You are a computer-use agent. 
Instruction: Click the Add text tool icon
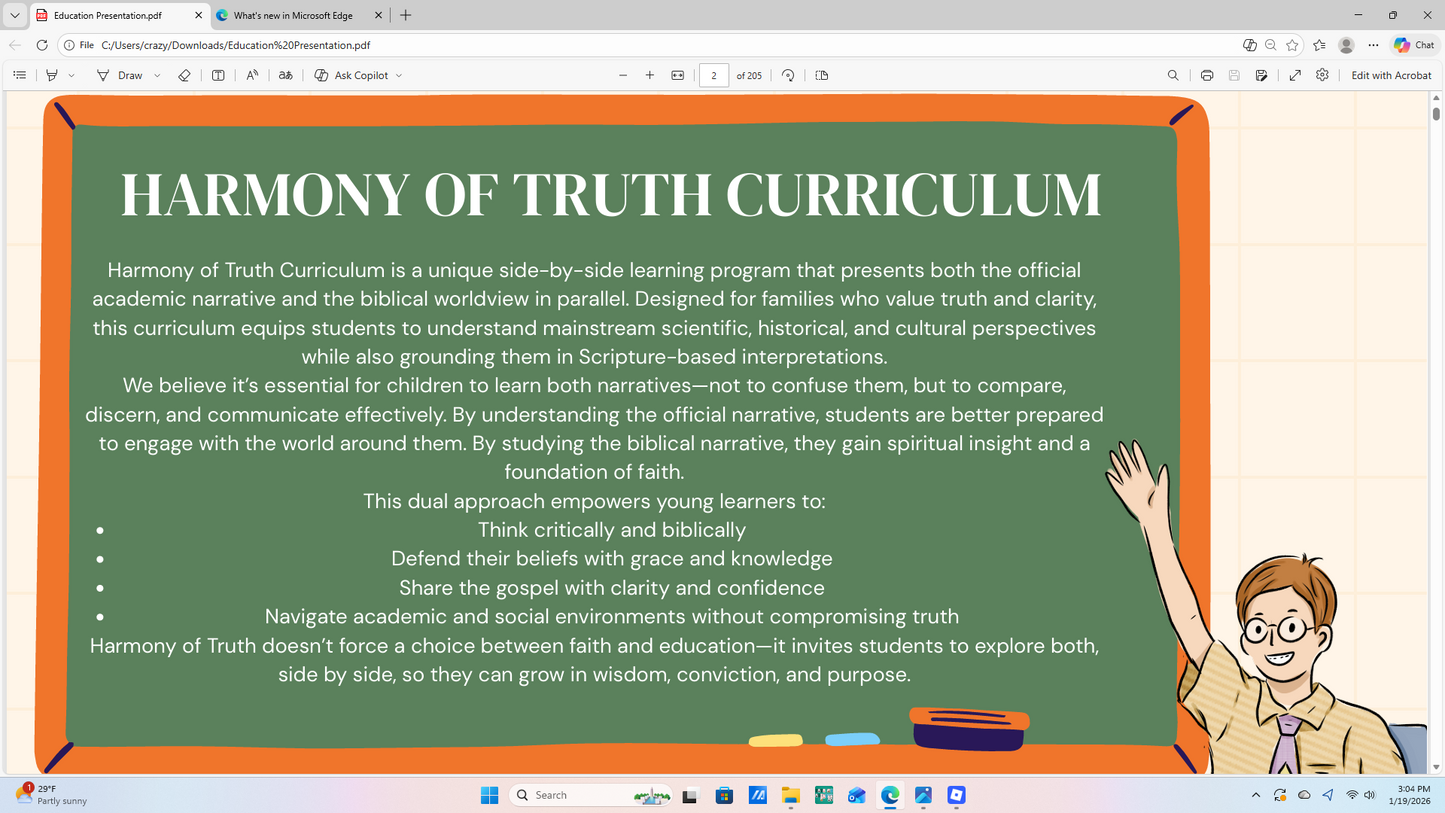(x=218, y=75)
